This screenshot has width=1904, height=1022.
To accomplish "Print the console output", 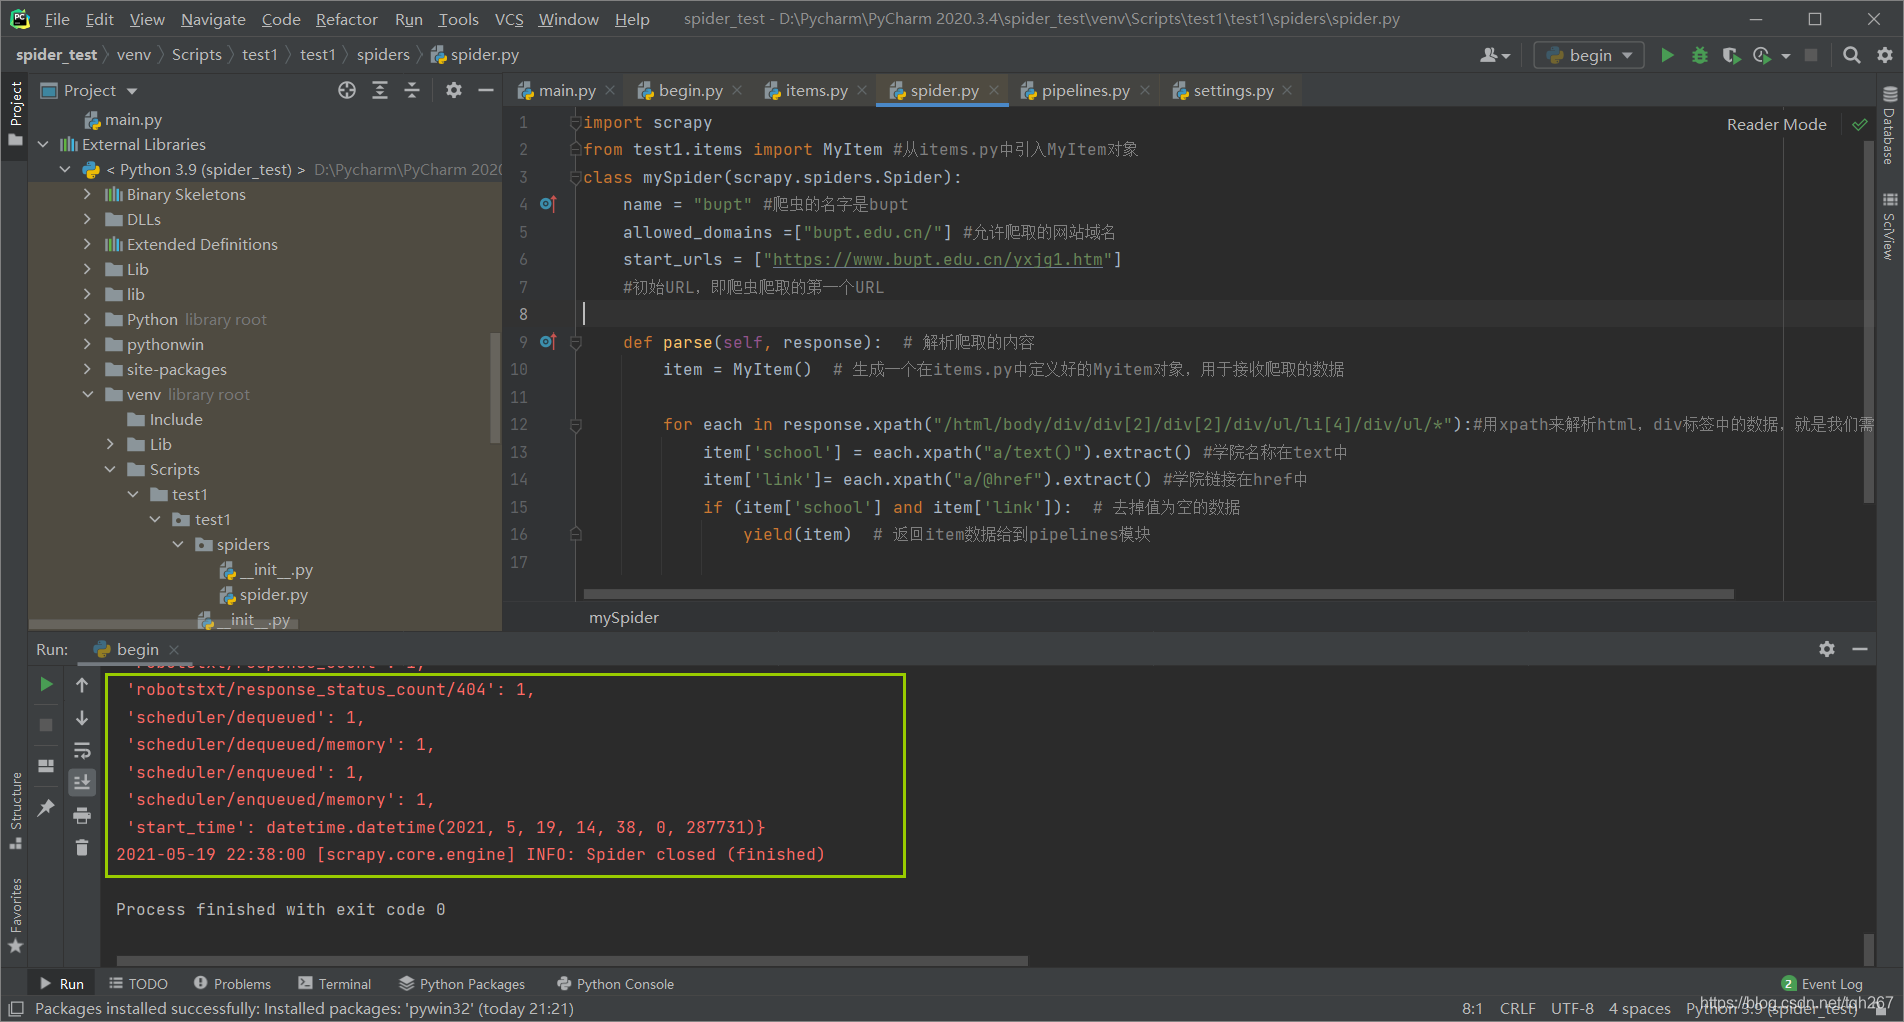I will pos(82,815).
